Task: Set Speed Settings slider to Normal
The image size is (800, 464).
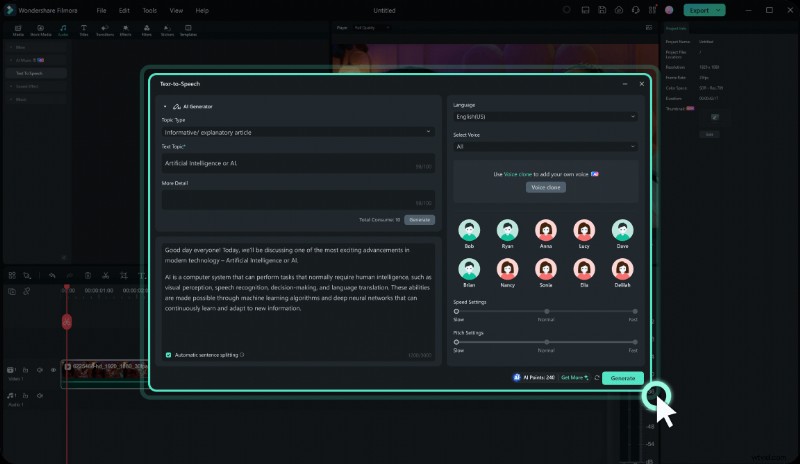Action: click(x=545, y=311)
